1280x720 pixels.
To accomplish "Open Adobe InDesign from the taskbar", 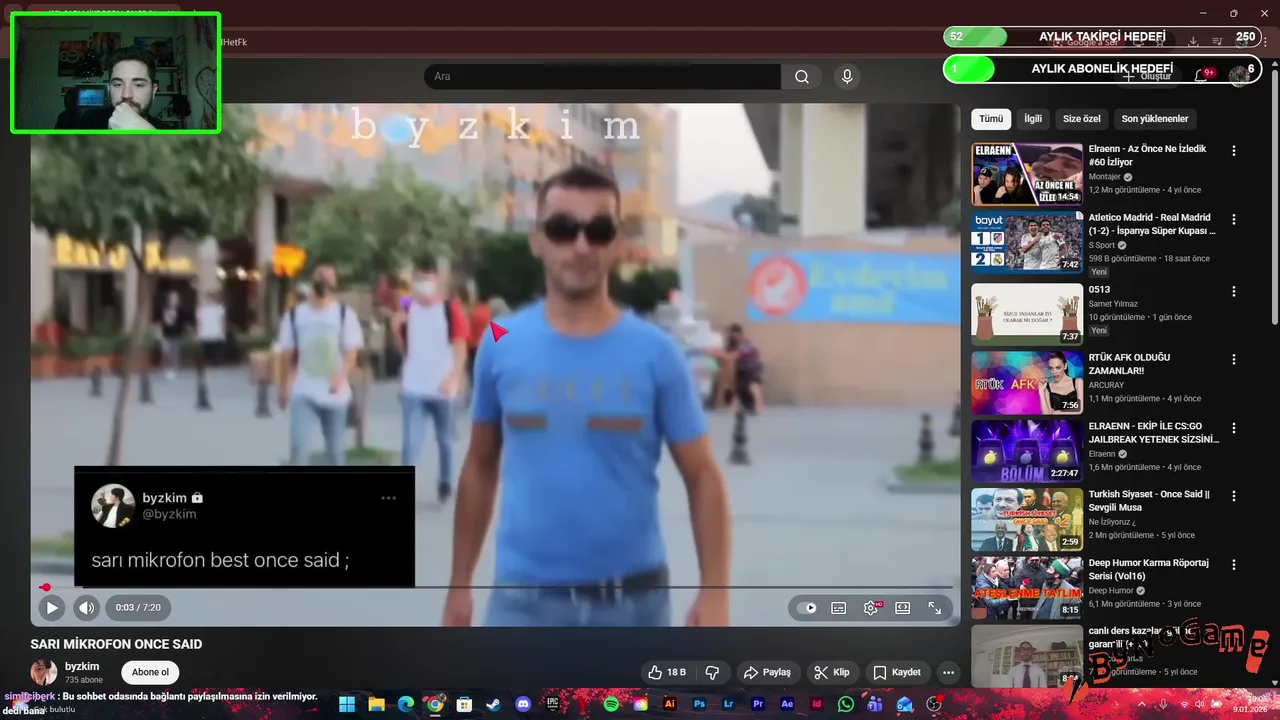I will [x=816, y=704].
